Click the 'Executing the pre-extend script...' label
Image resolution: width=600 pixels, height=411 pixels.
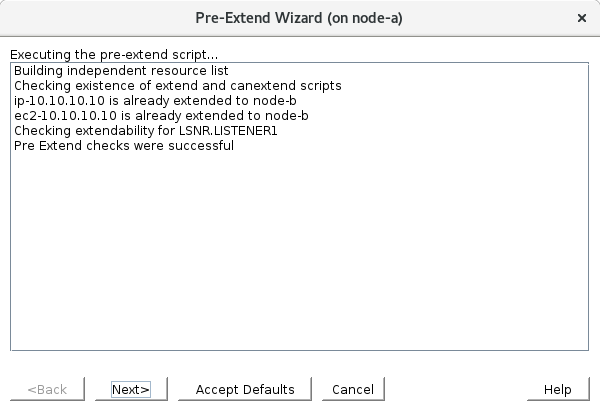click(x=115, y=53)
